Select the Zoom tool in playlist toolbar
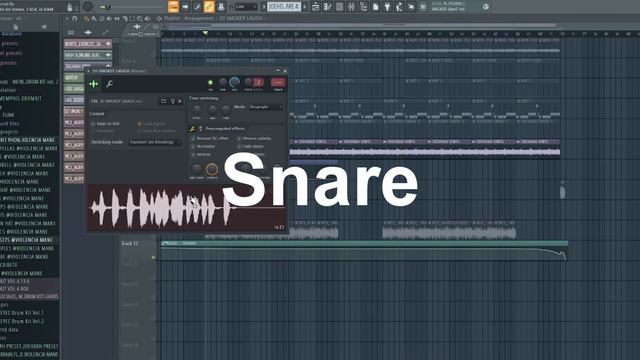The width and height of the screenshot is (640, 360). (x=140, y=18)
